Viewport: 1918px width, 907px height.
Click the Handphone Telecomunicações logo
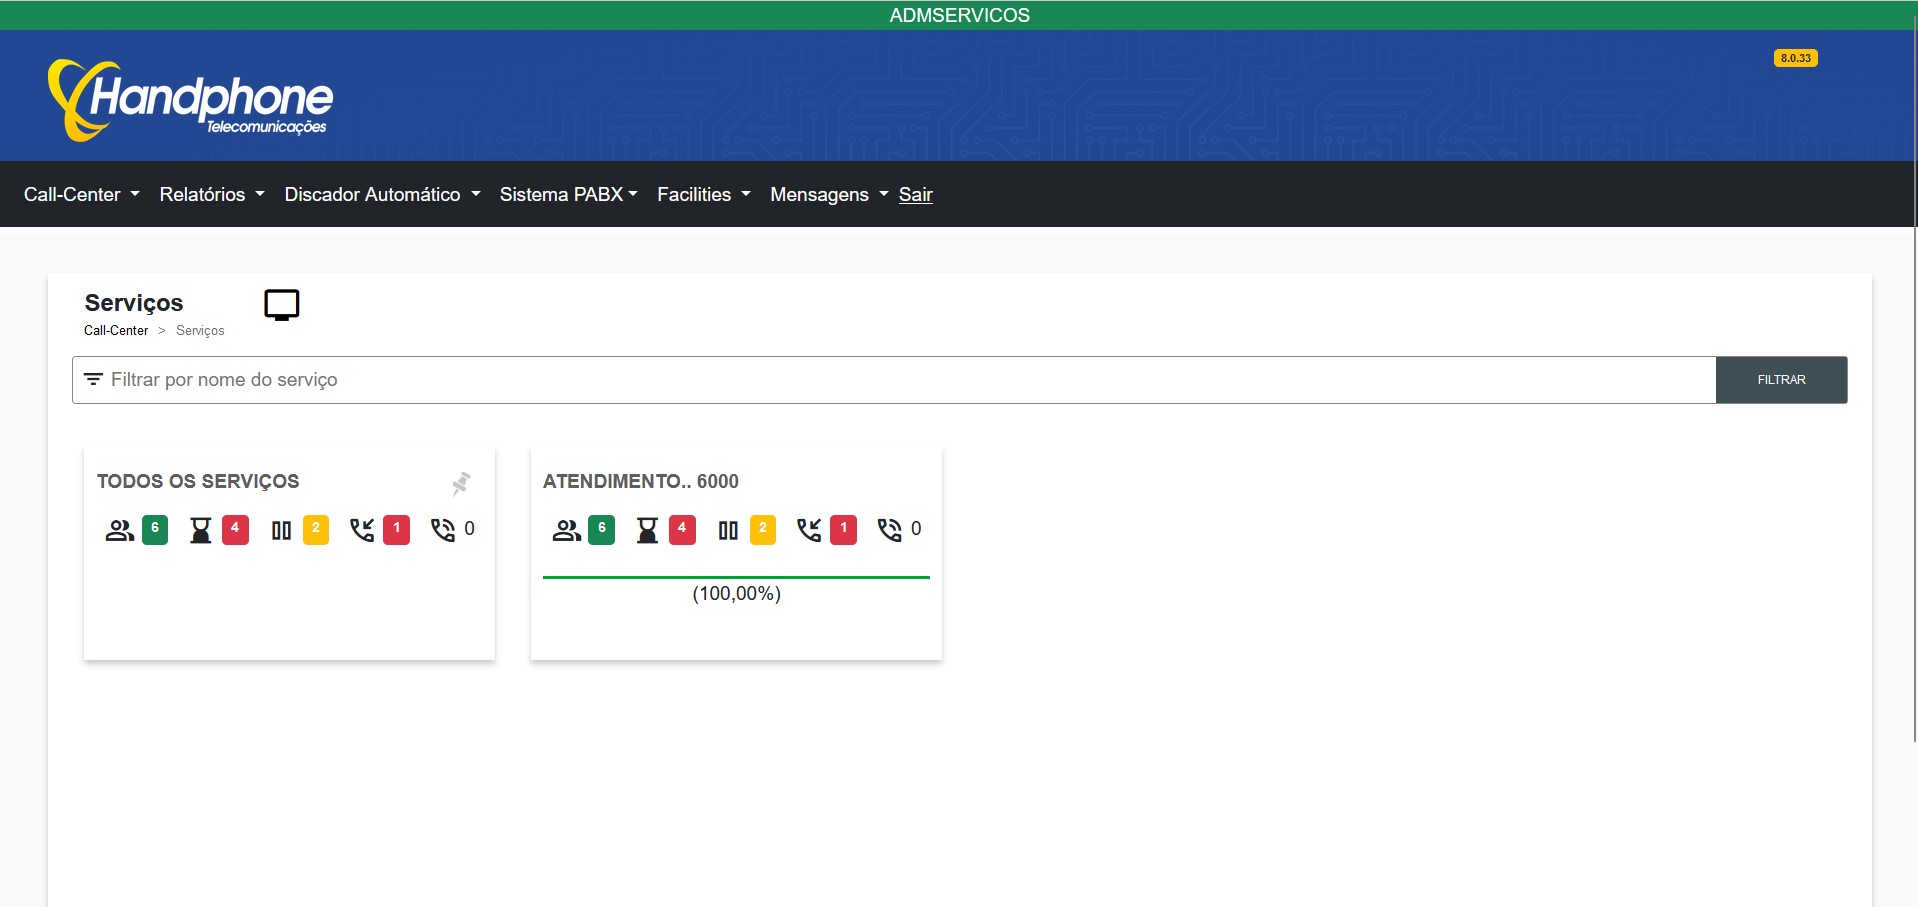click(190, 99)
